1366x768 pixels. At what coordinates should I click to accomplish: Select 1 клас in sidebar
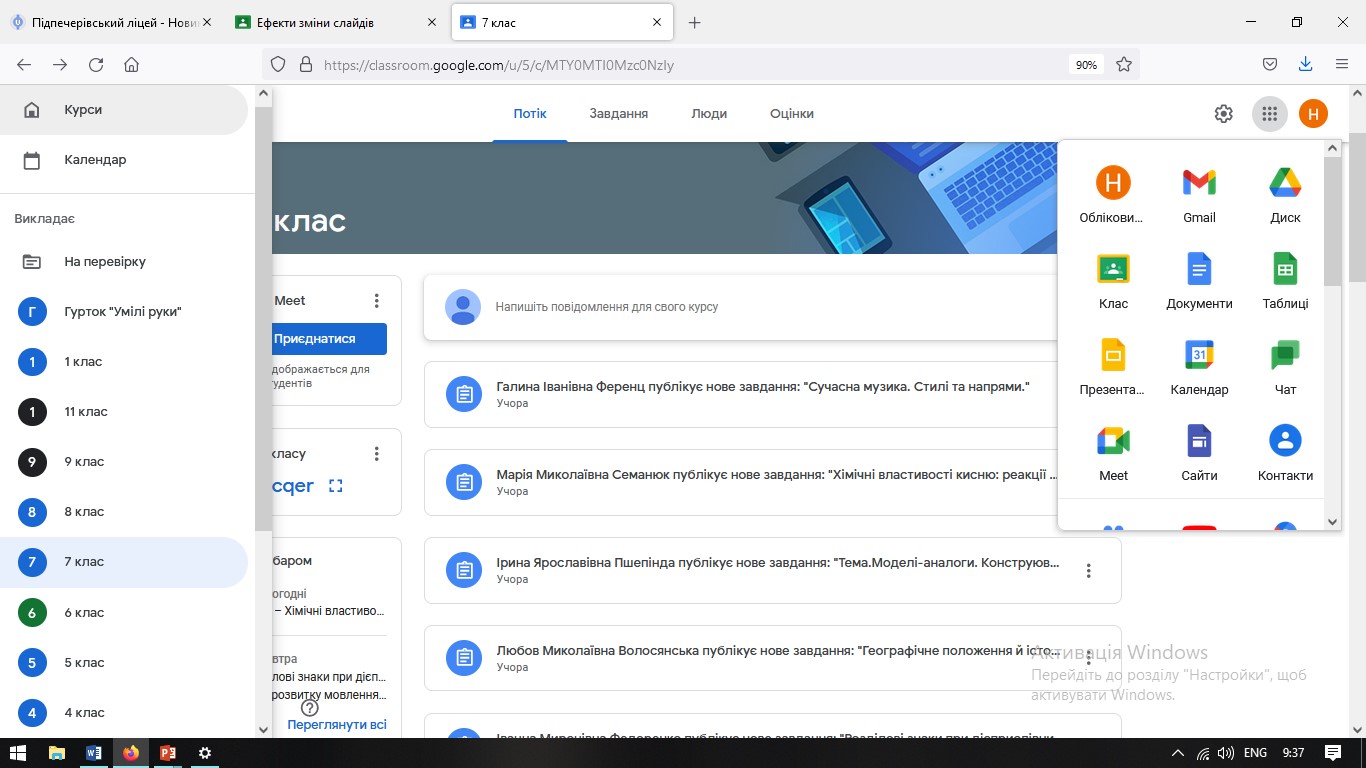coord(124,362)
